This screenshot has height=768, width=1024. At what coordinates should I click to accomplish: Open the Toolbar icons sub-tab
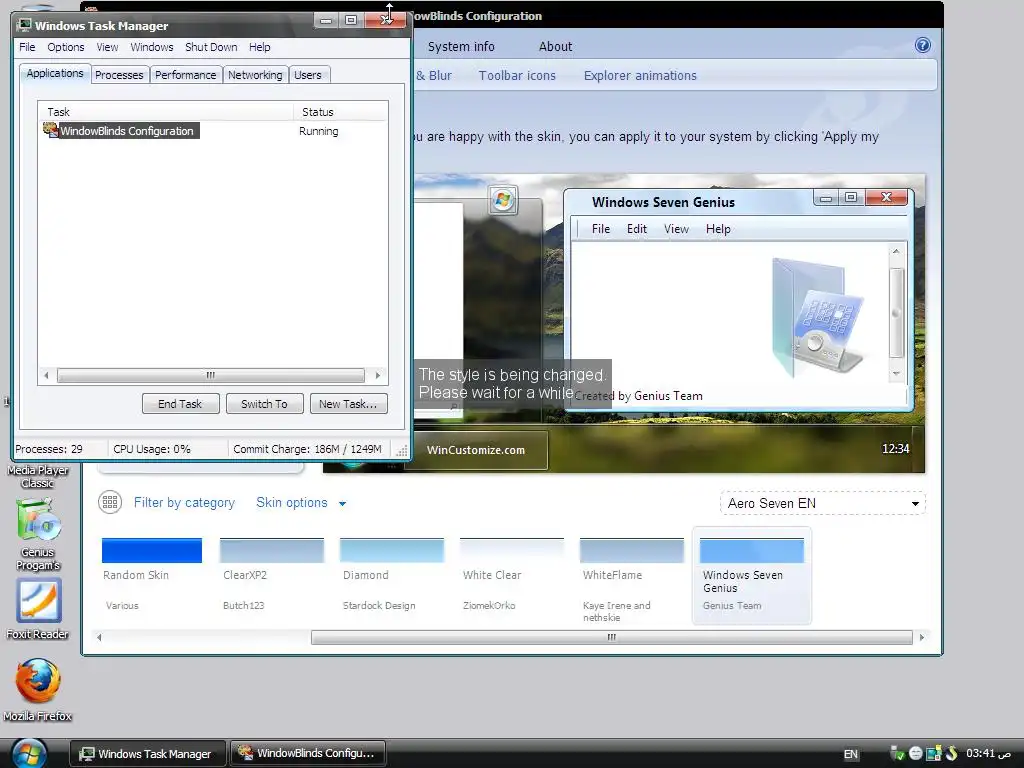click(517, 75)
